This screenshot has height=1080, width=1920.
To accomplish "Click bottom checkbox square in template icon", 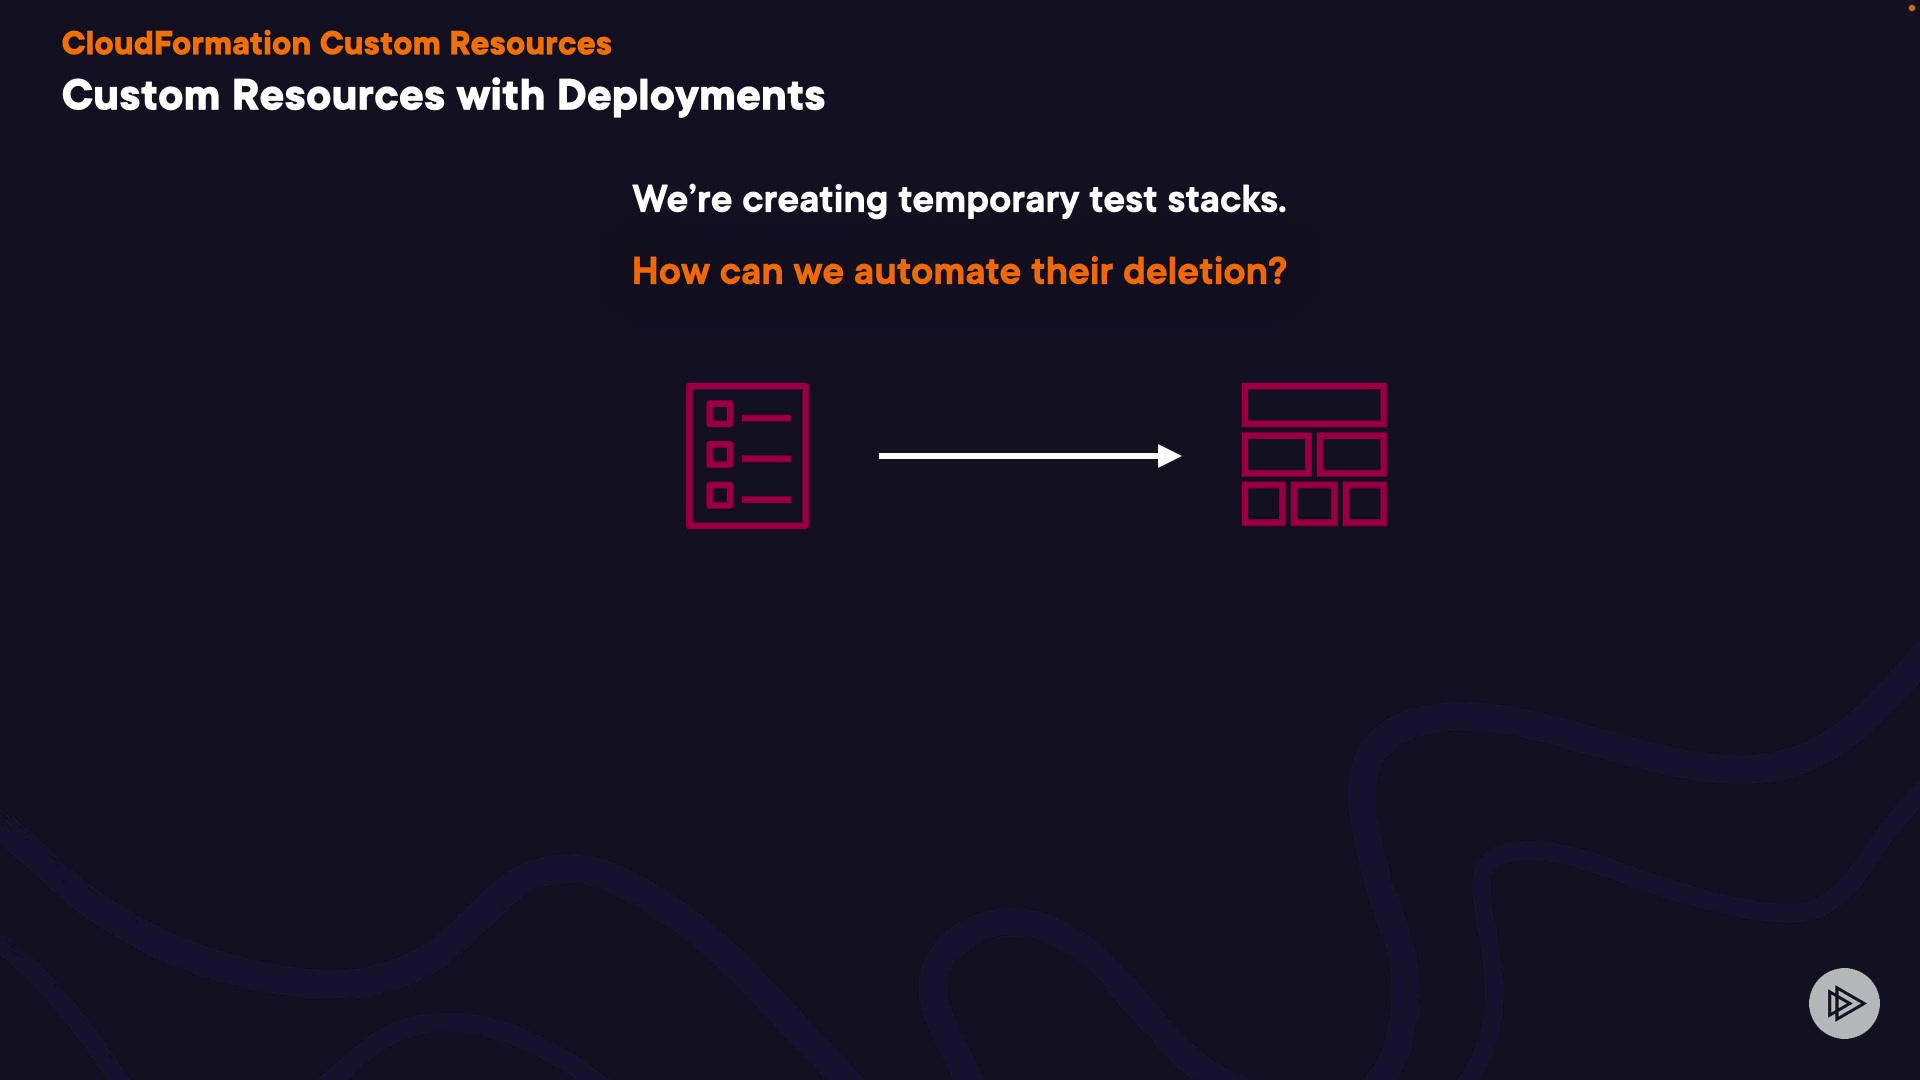I will coord(720,496).
